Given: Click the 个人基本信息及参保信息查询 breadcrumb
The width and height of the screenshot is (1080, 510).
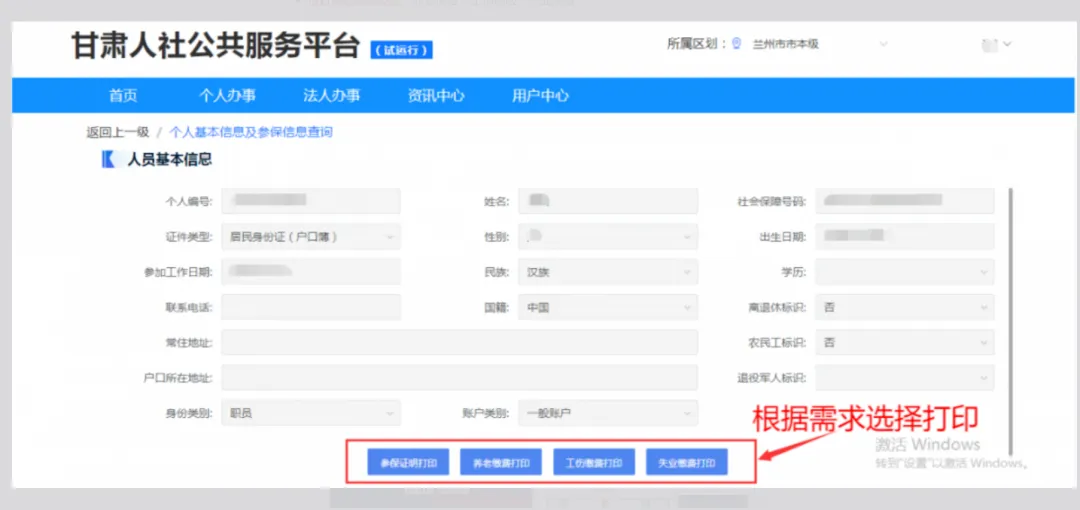Looking at the screenshot, I should tap(251, 132).
